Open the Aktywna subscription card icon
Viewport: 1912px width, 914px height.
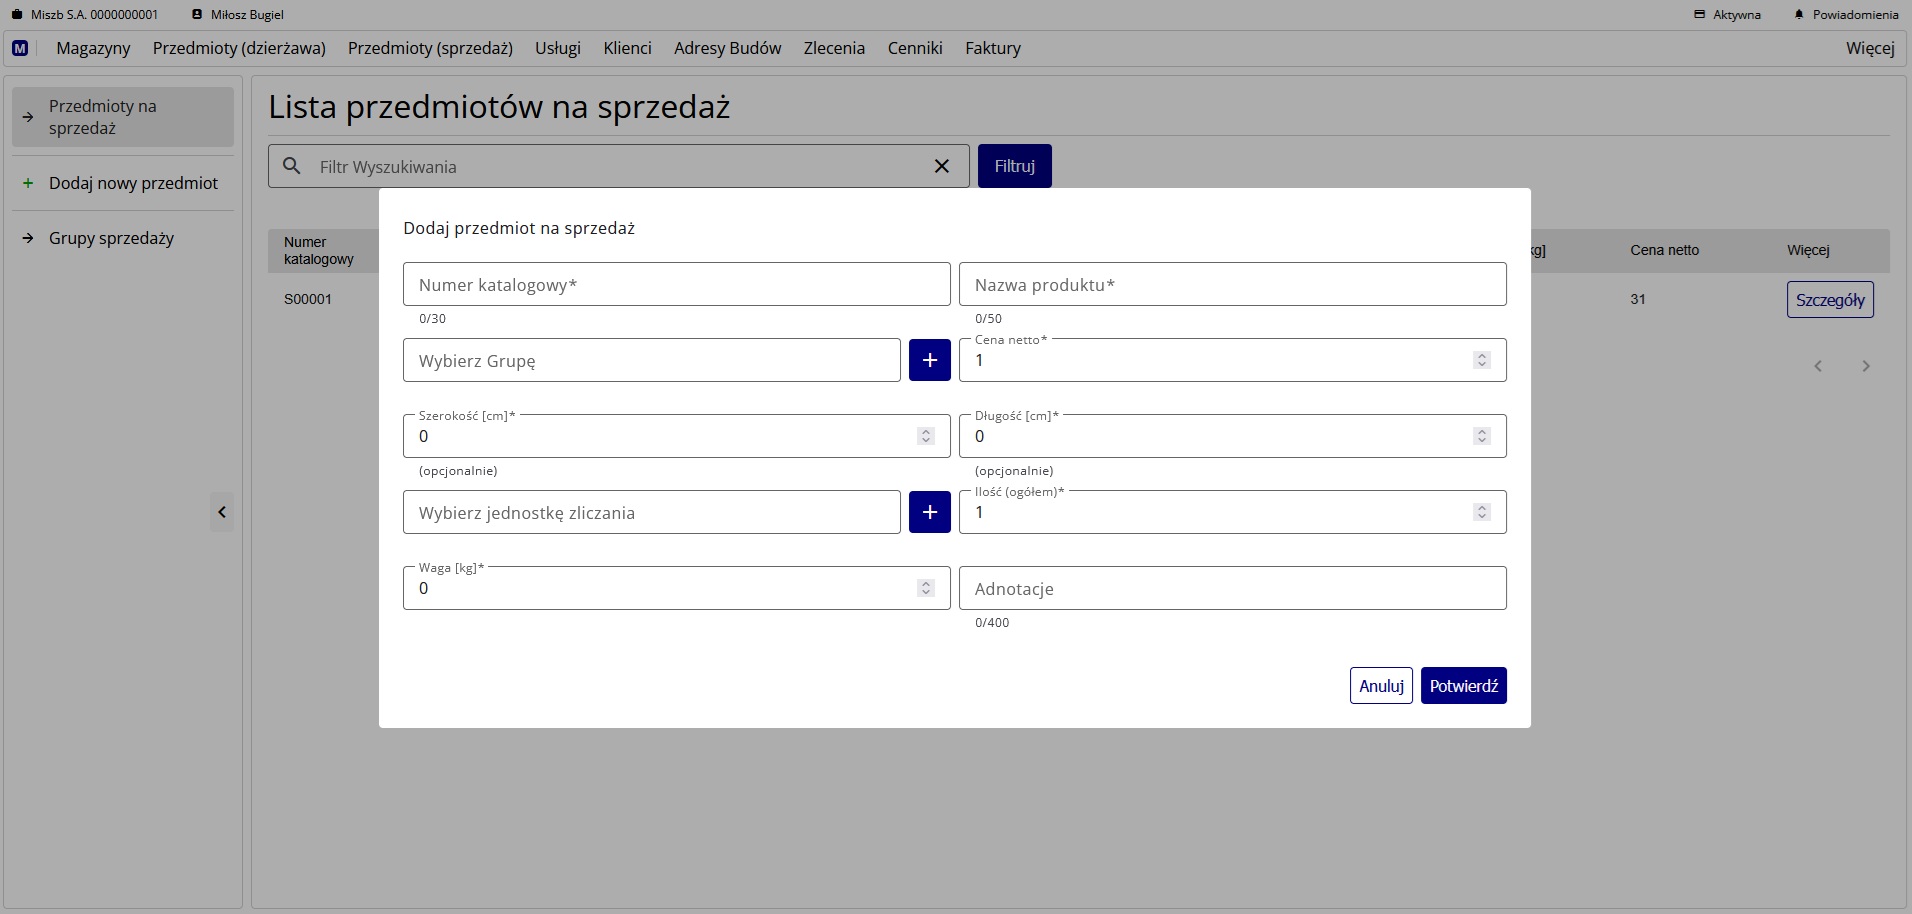pos(1700,14)
